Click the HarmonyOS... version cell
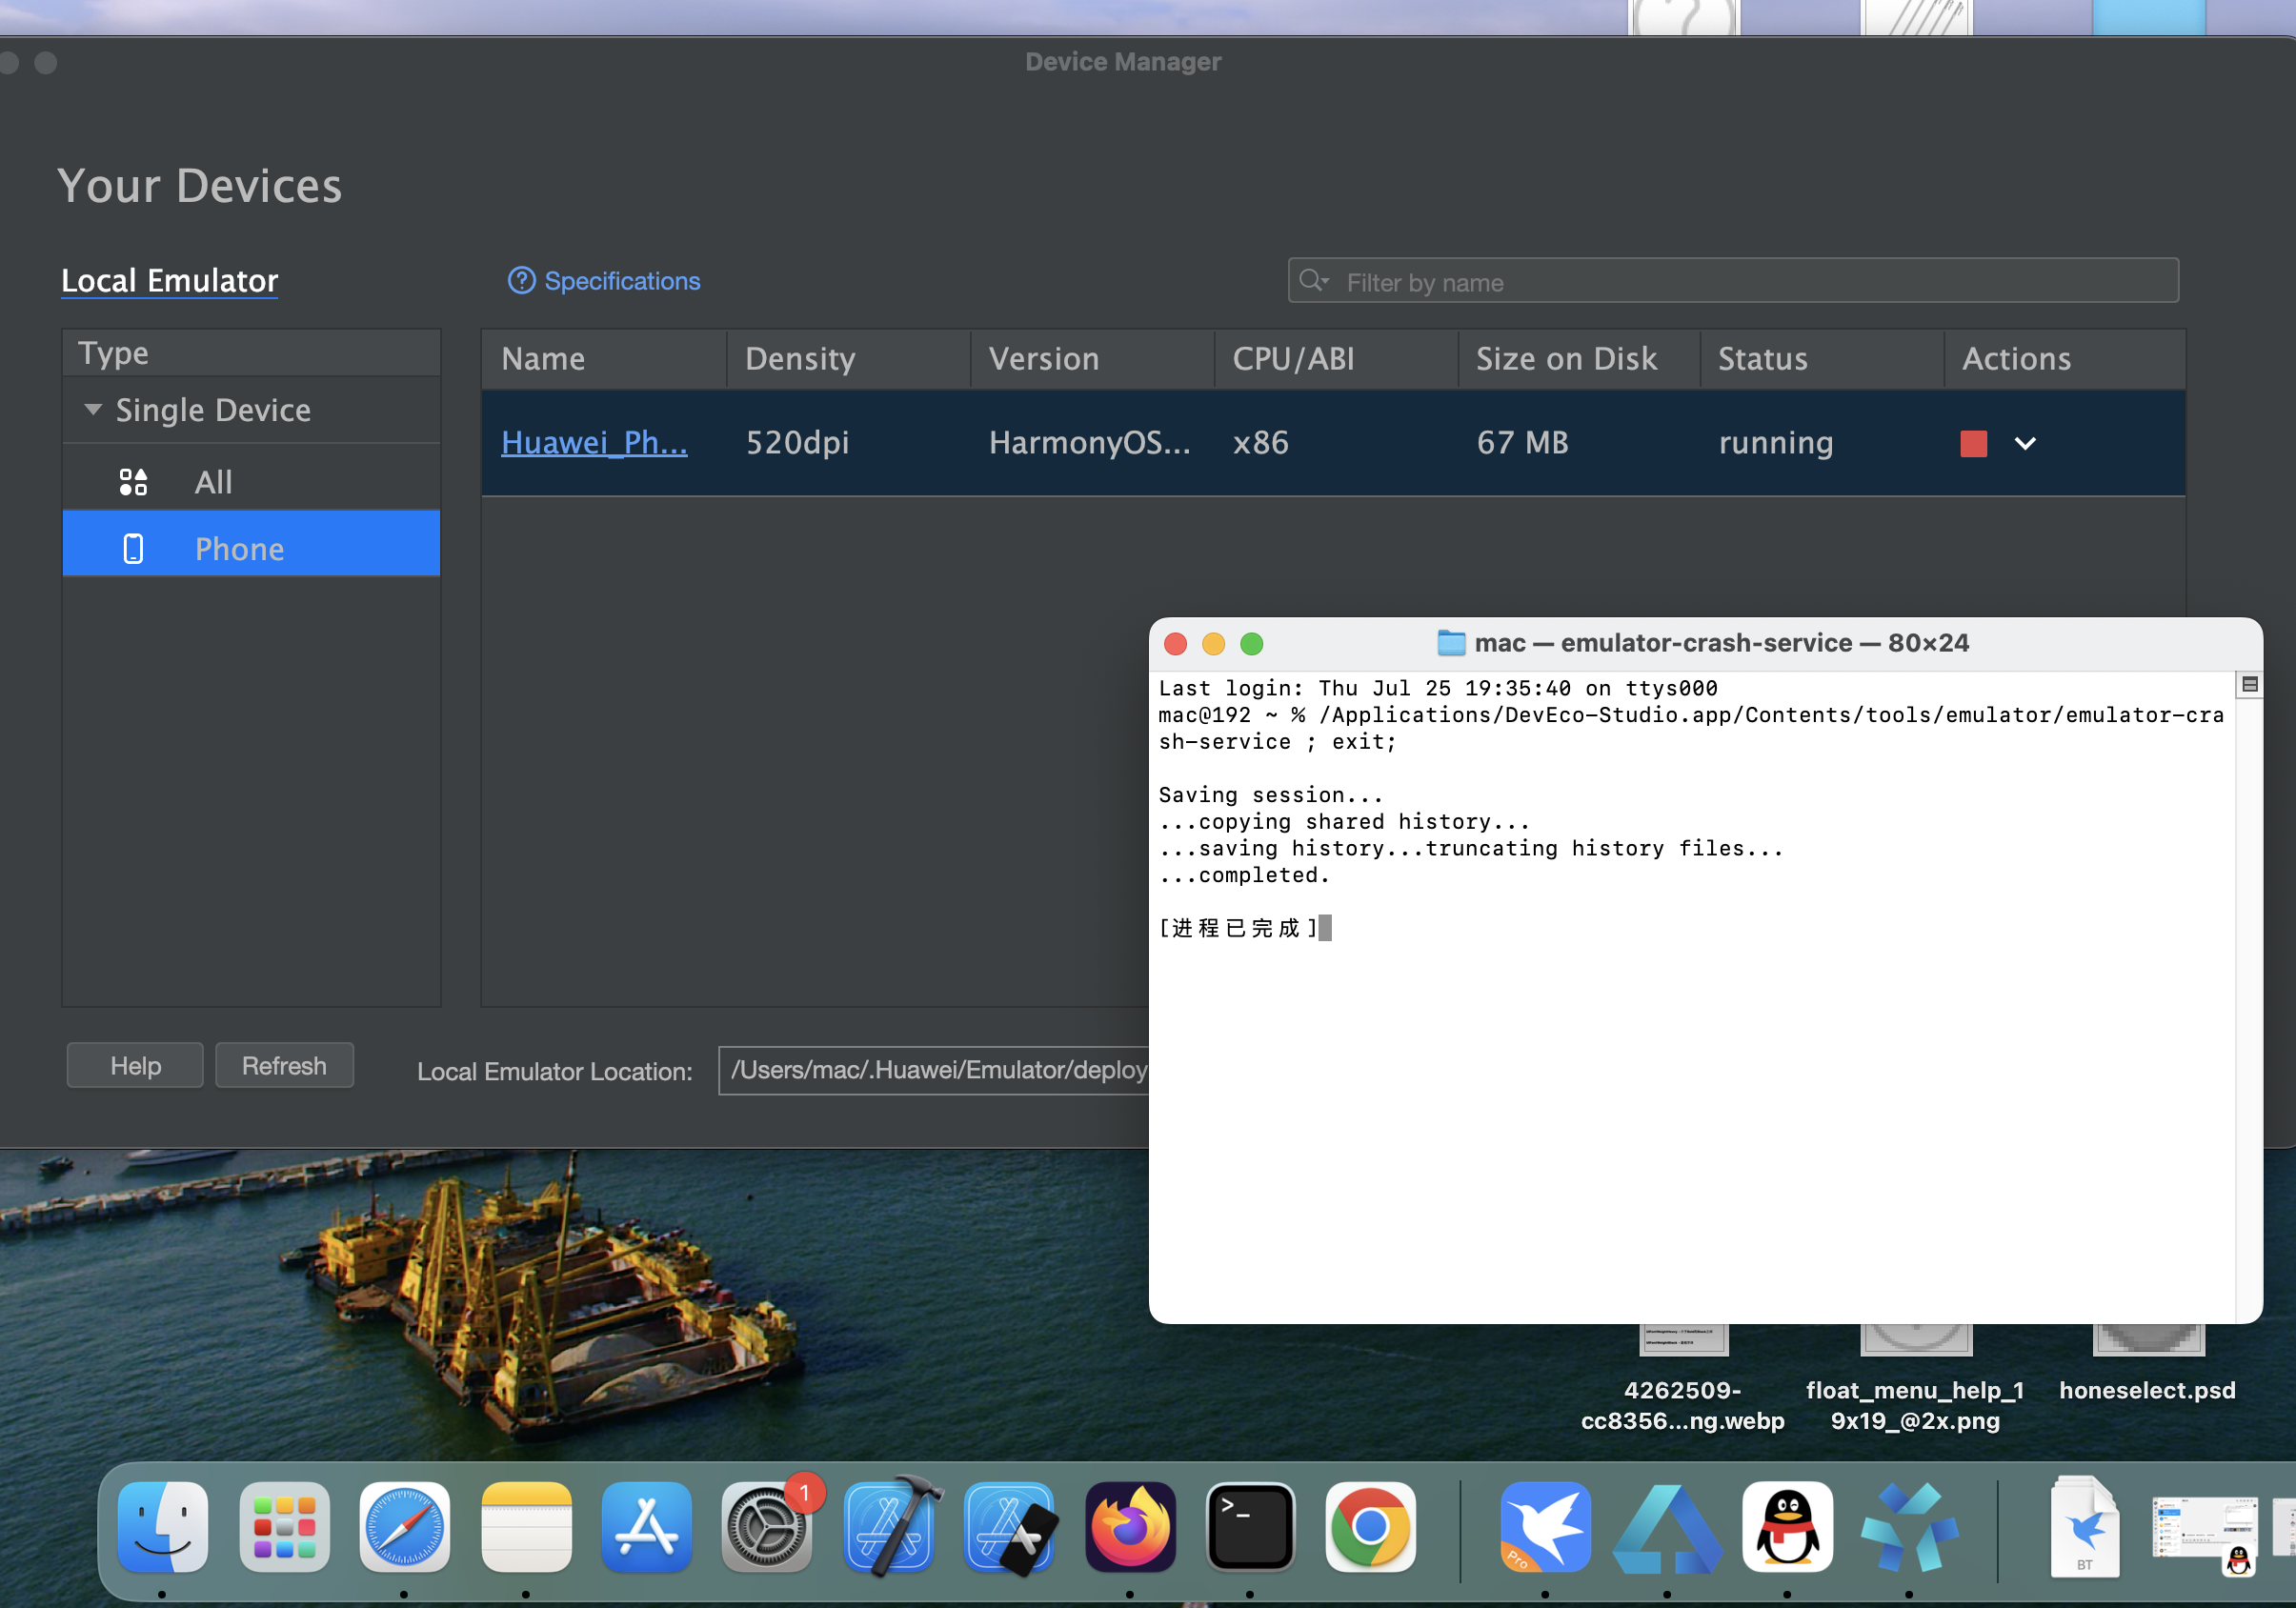The width and height of the screenshot is (2296, 1608). 1089,442
